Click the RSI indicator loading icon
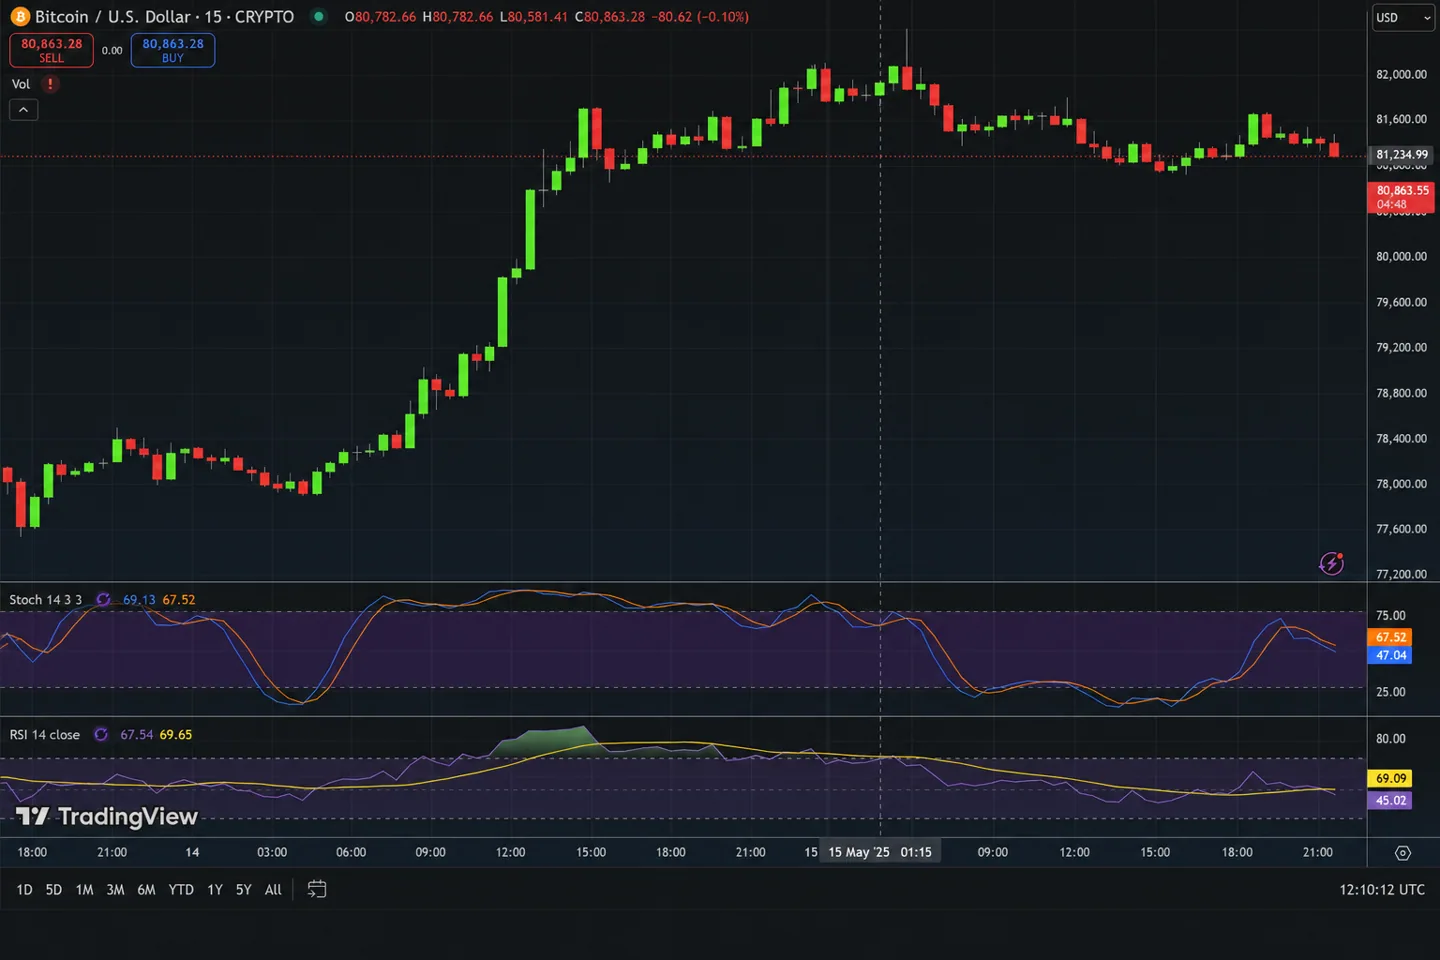This screenshot has height=960, width=1440. click(101, 735)
